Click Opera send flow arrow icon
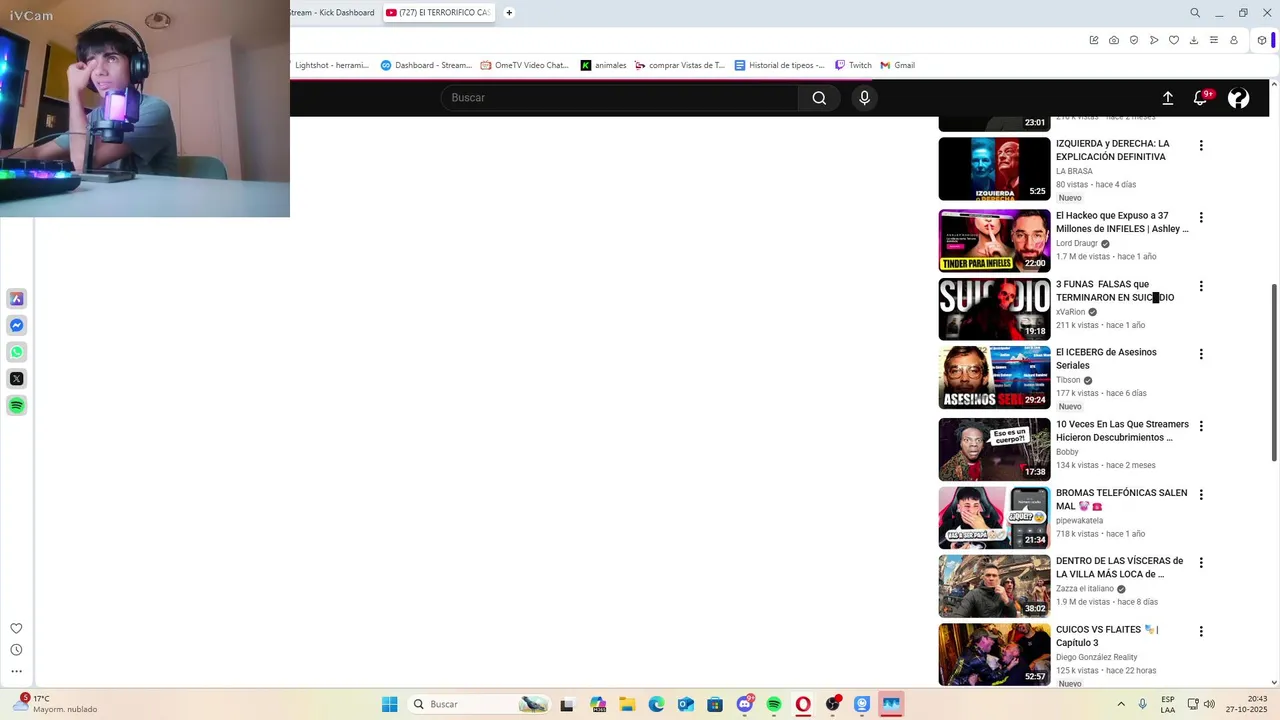This screenshot has width=1280, height=720. pyautogui.click(x=1154, y=40)
